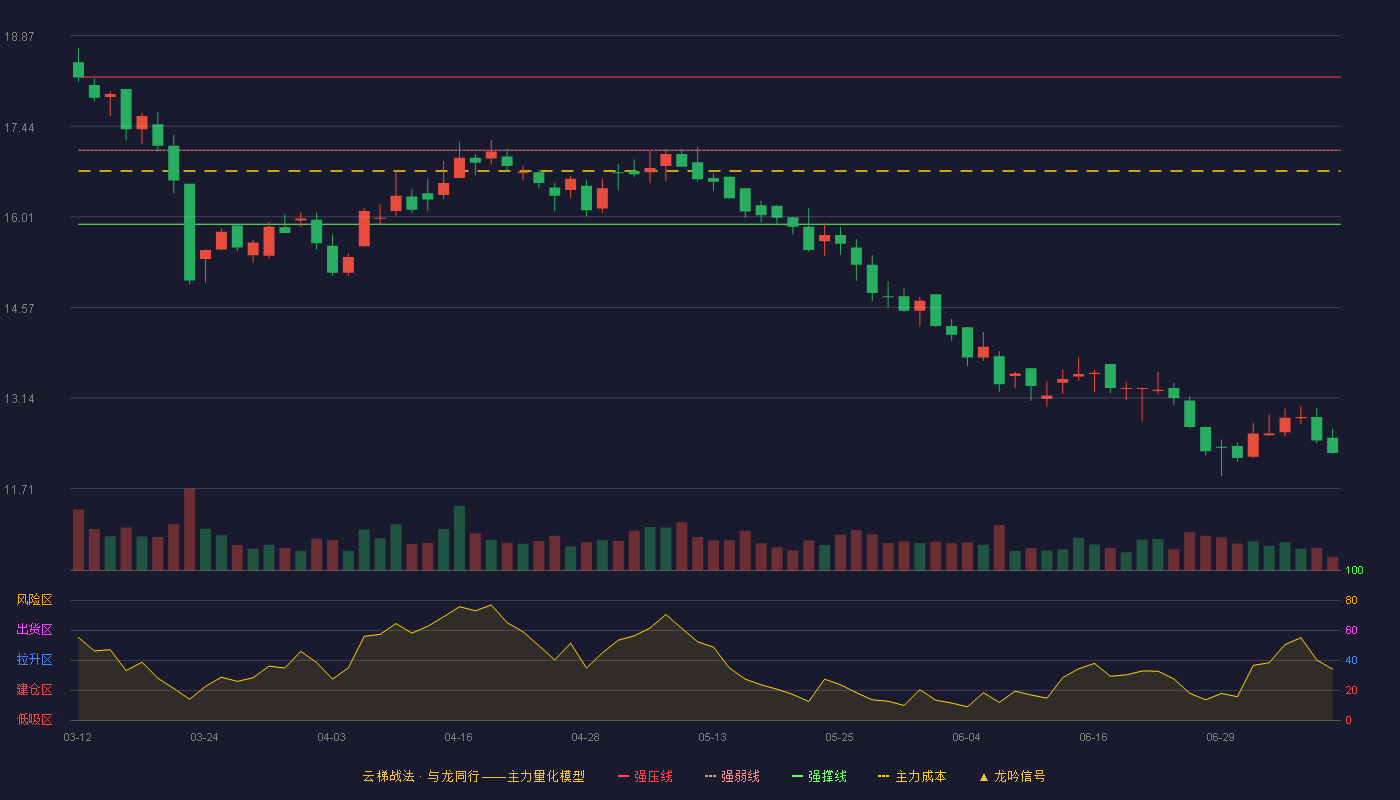Select the 拉升区 zone label

click(x=34, y=660)
